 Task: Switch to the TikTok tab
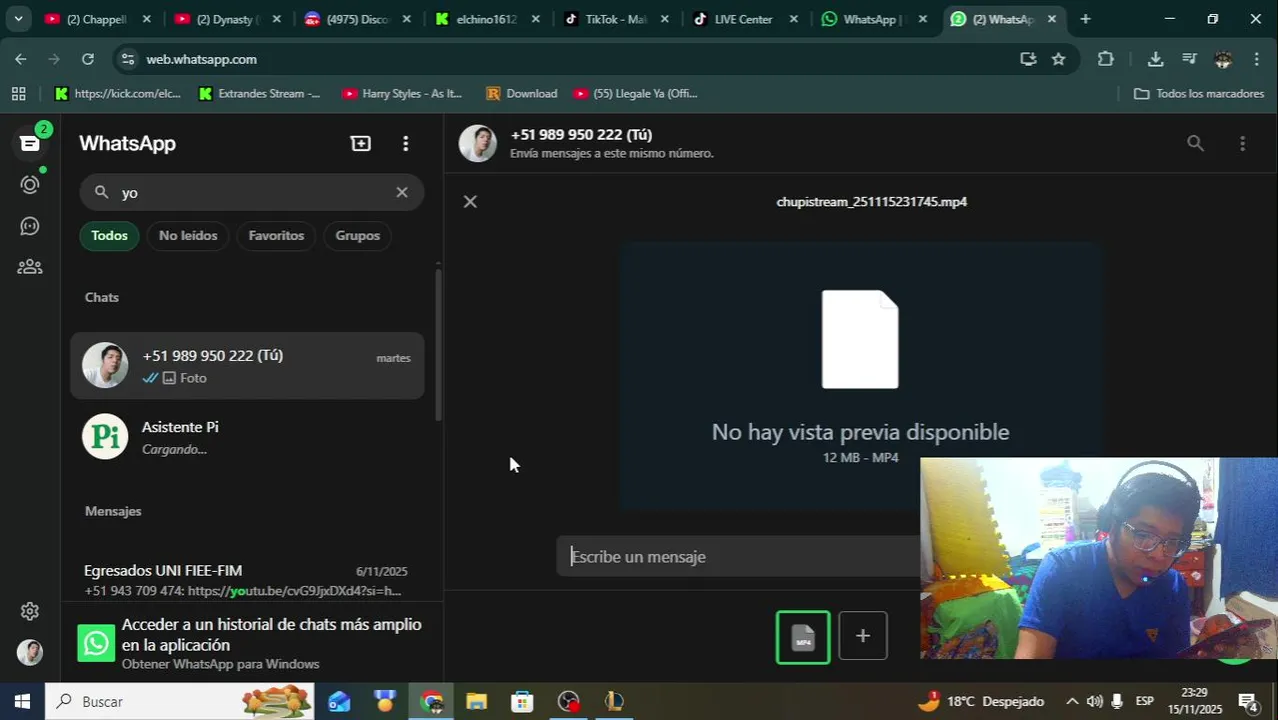[x=615, y=19]
